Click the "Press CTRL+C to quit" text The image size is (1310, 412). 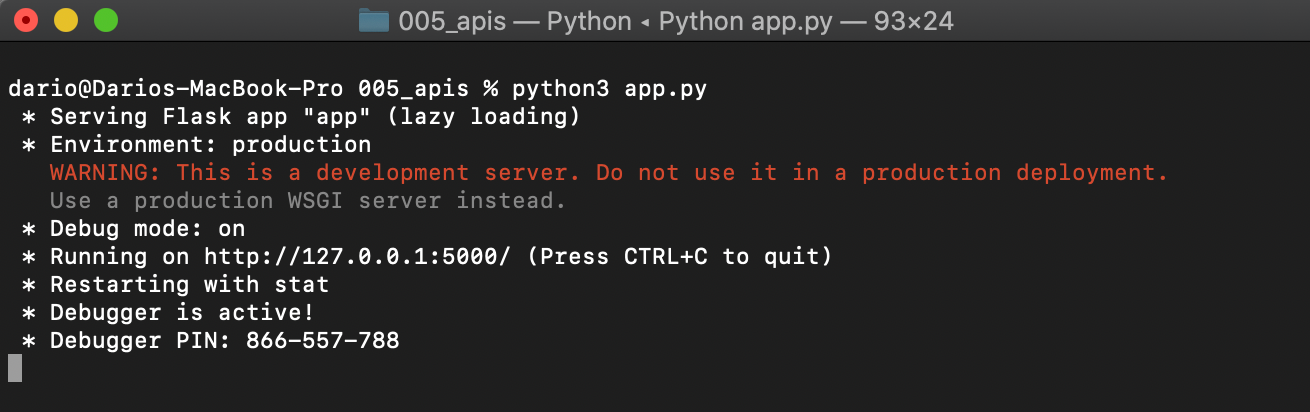[x=679, y=257]
